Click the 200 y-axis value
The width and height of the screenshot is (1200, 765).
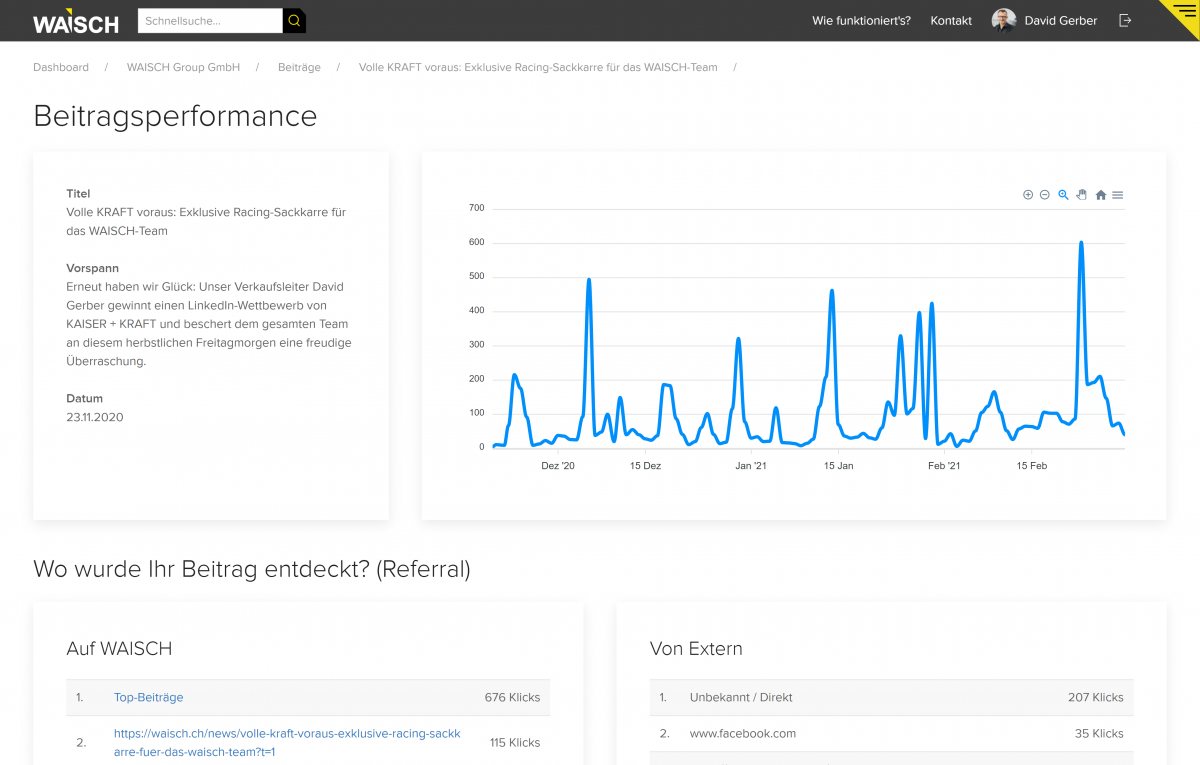click(x=476, y=379)
